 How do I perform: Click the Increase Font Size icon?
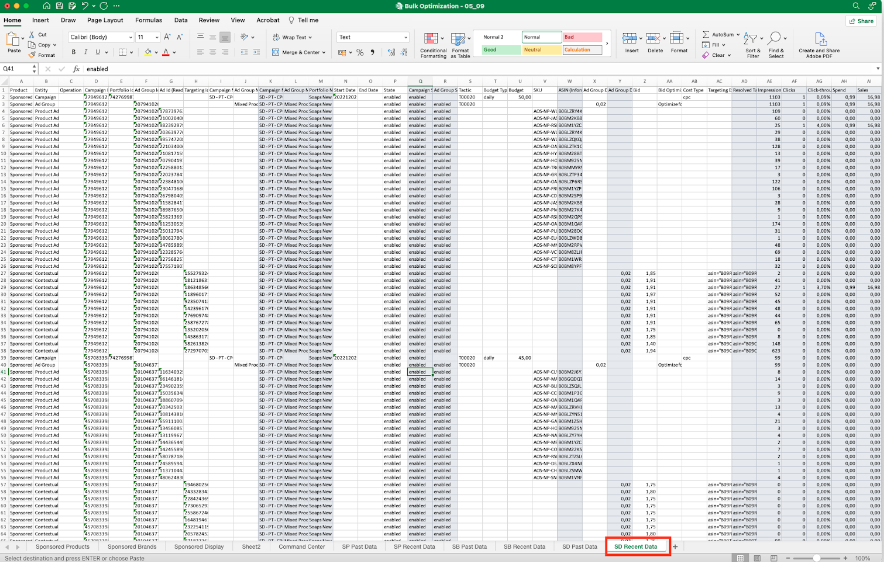point(169,37)
